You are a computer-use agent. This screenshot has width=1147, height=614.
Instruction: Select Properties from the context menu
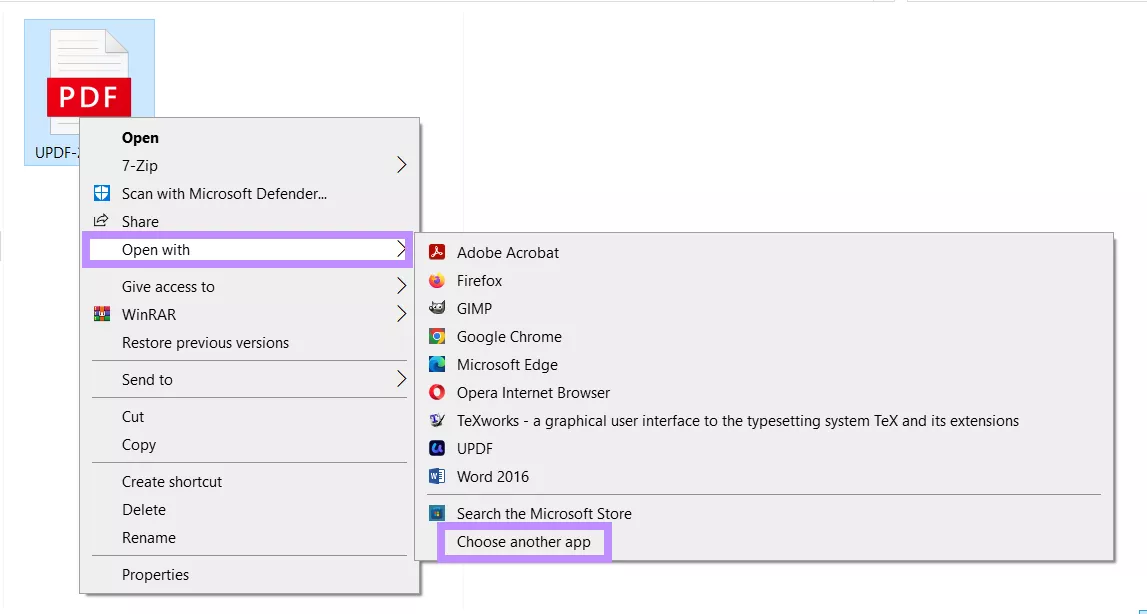tap(155, 574)
